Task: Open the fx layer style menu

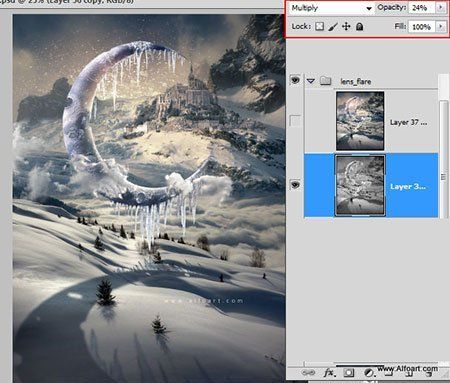Action: [329, 373]
